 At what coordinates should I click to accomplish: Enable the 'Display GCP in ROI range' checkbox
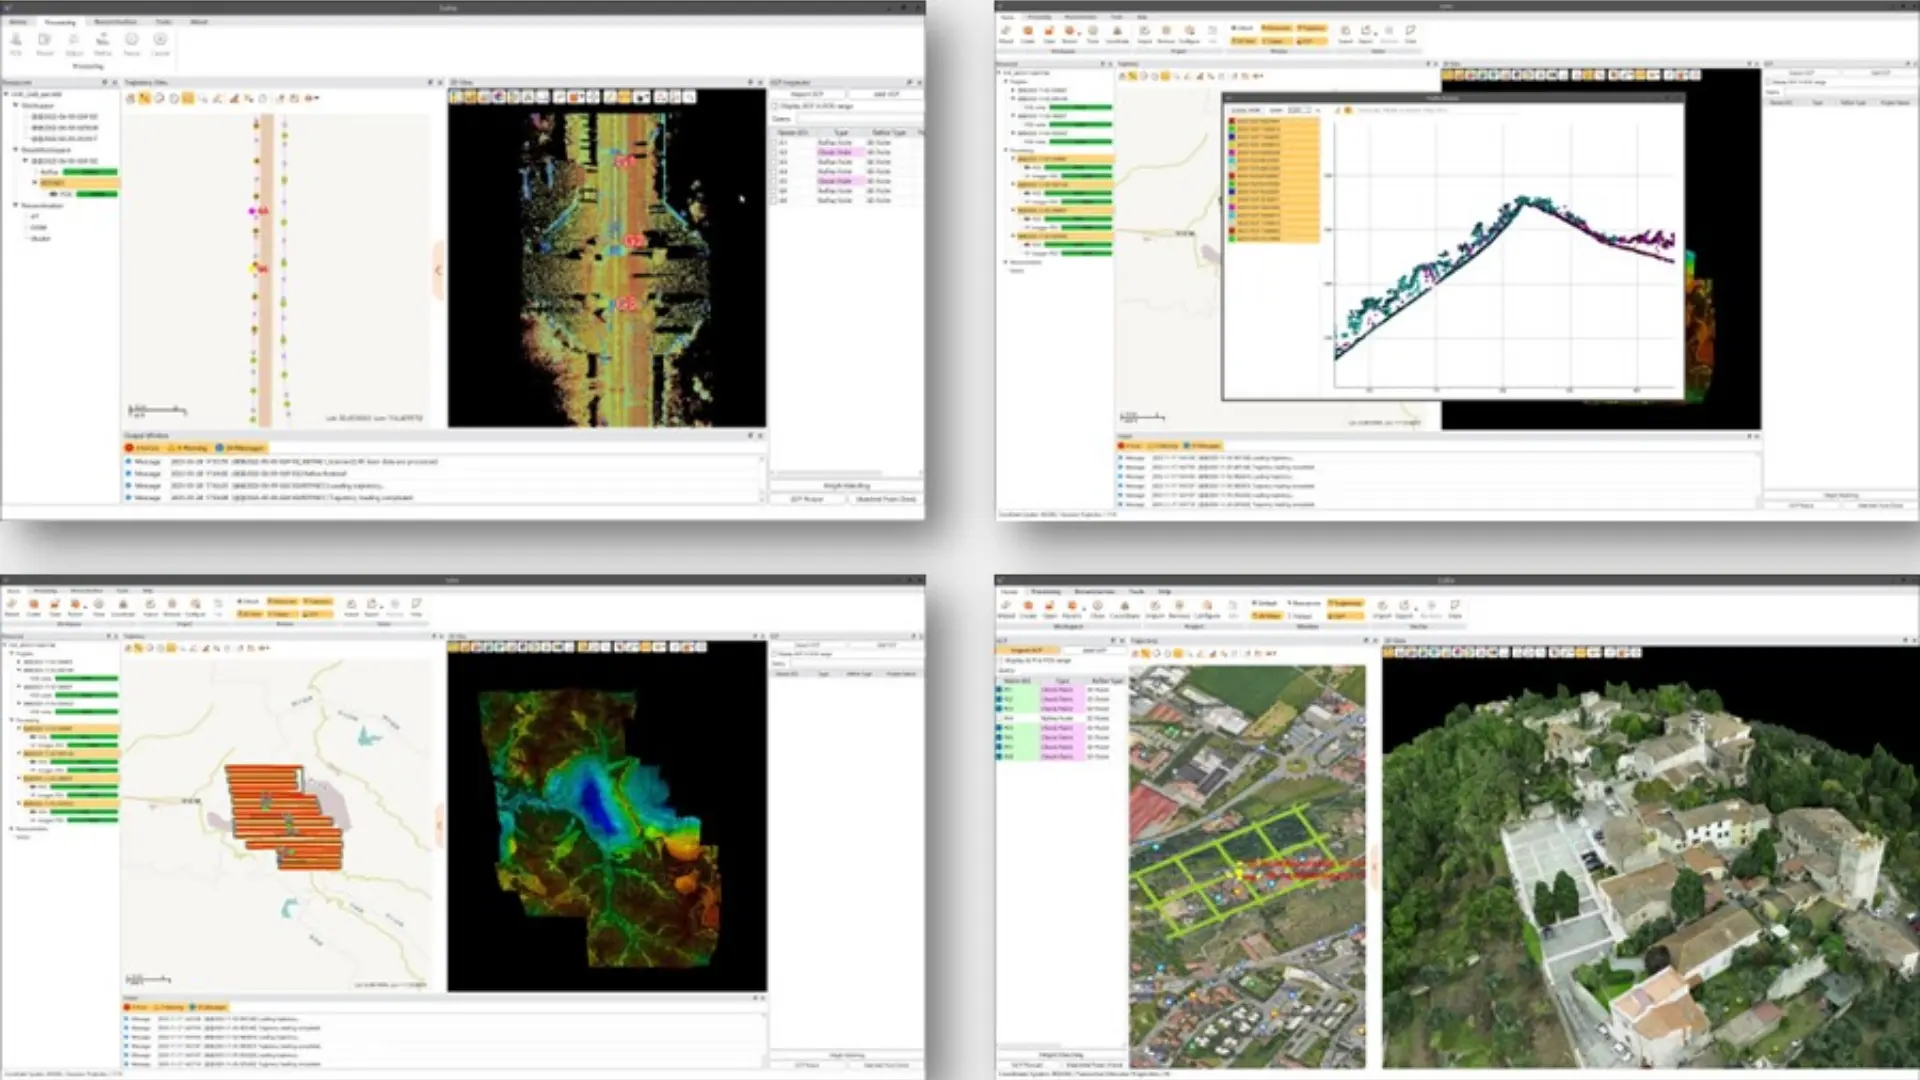click(776, 106)
